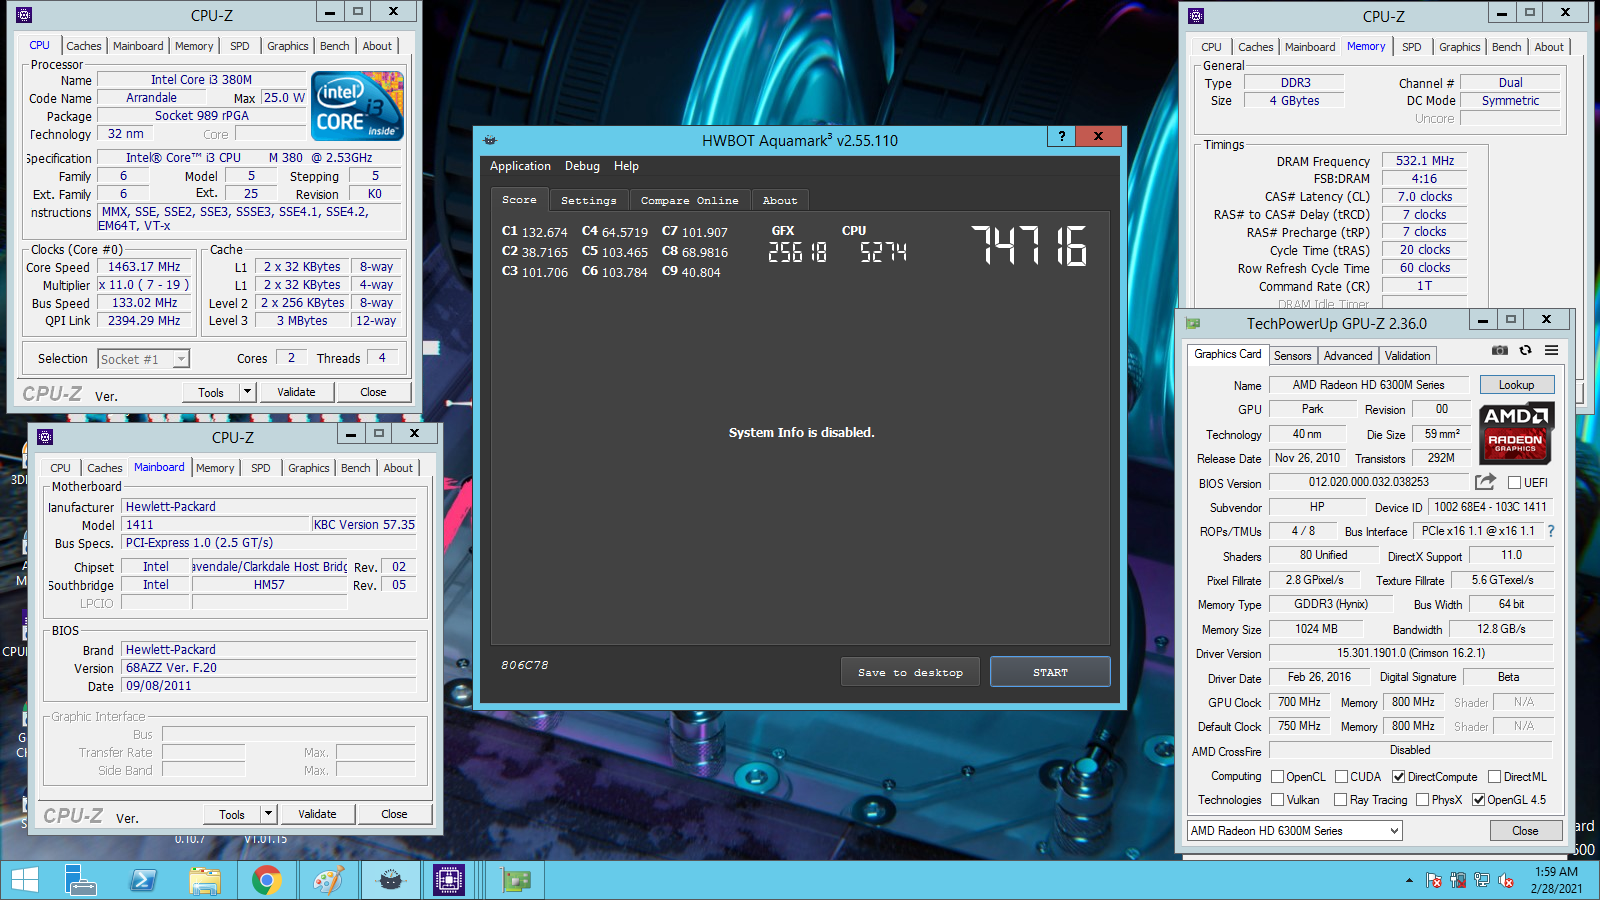Click the GPU-Z title bar icon

coord(1193,323)
